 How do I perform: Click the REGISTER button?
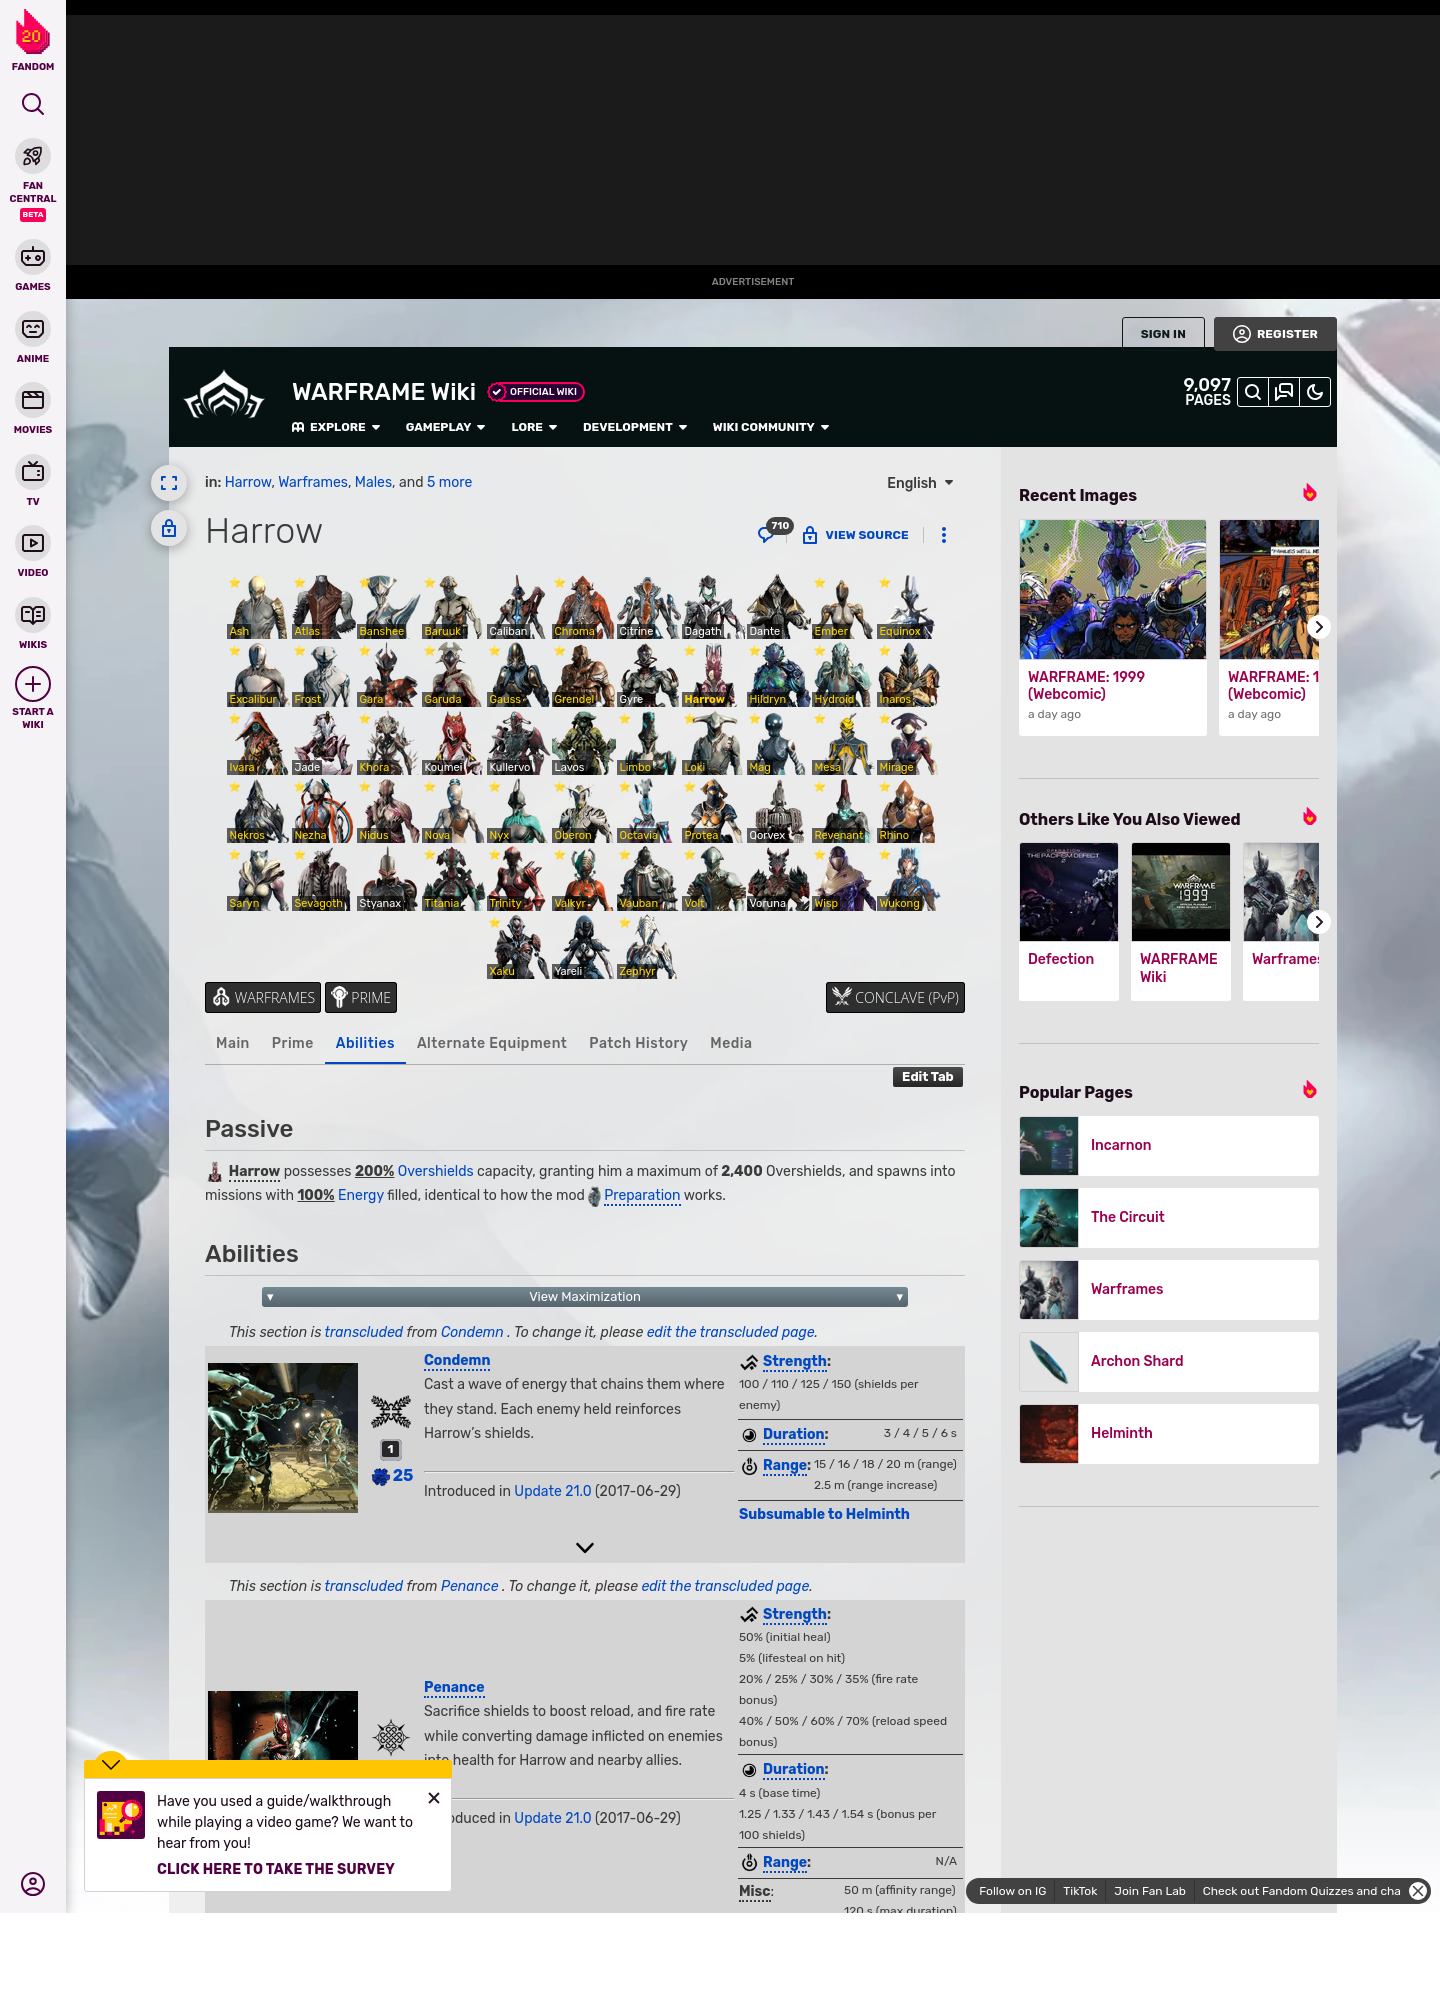click(1275, 334)
